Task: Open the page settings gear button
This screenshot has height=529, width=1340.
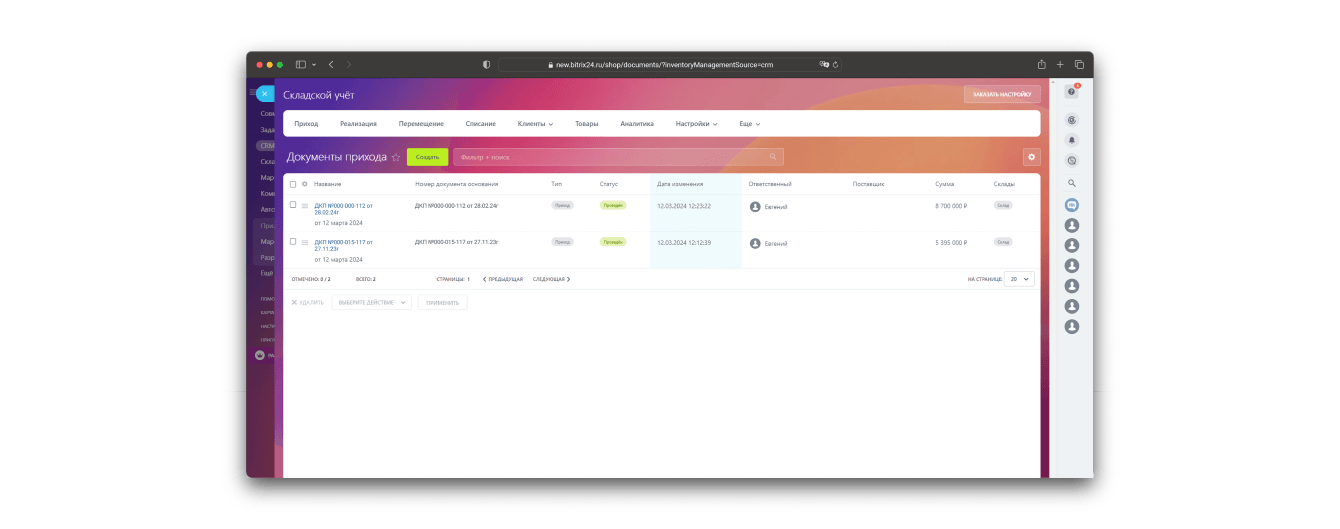Action: 1032,157
